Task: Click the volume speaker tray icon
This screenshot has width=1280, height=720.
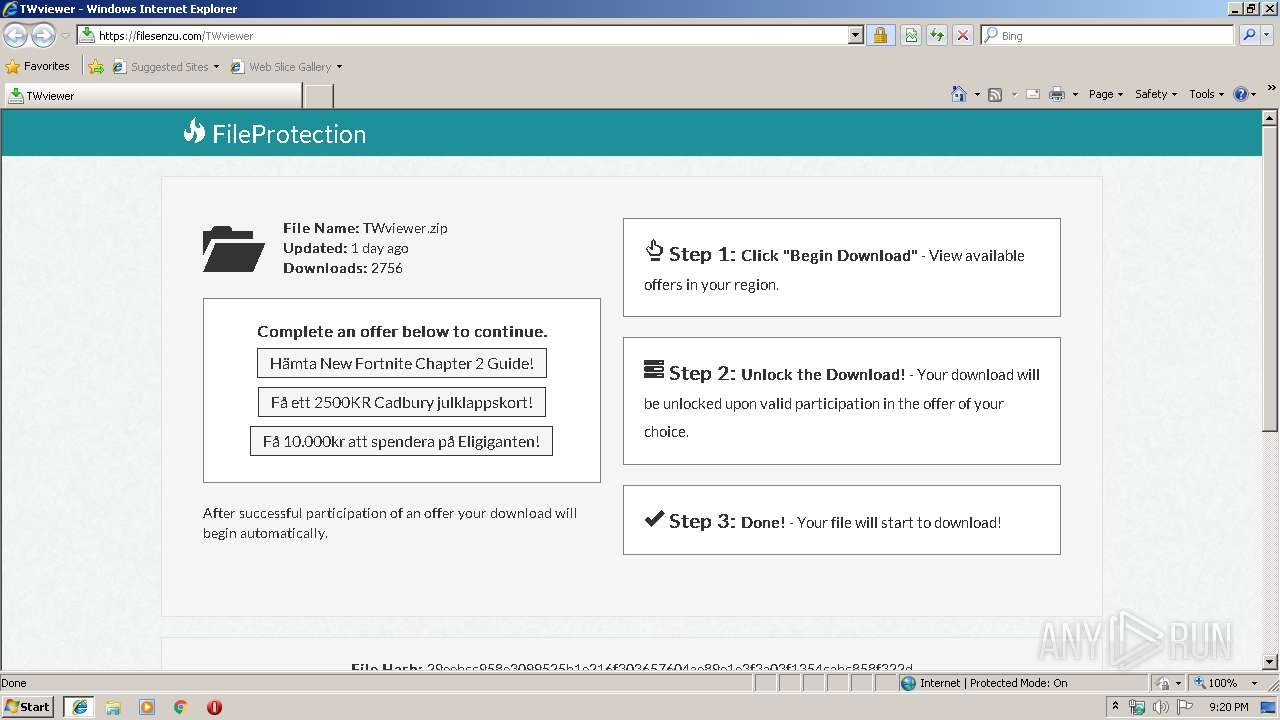Action: 1161,707
